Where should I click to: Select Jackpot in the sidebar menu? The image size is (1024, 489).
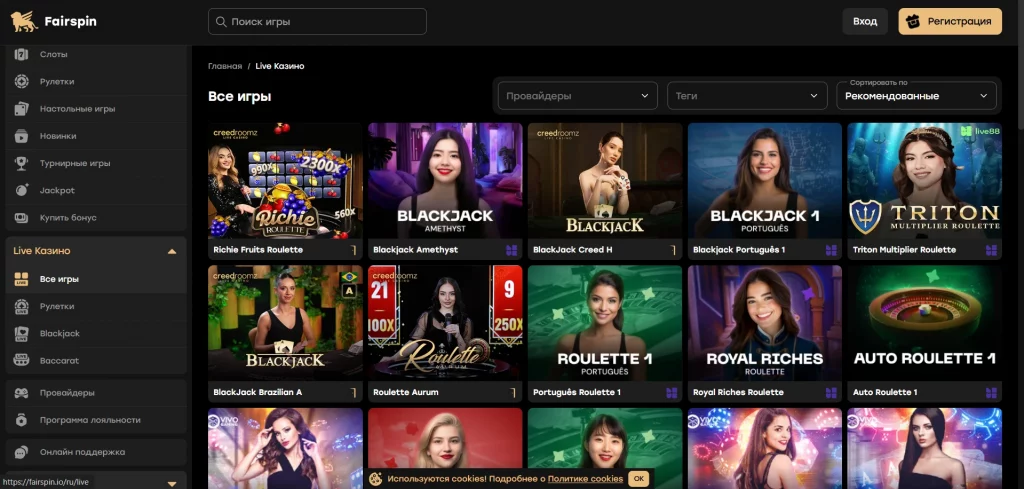click(96, 191)
